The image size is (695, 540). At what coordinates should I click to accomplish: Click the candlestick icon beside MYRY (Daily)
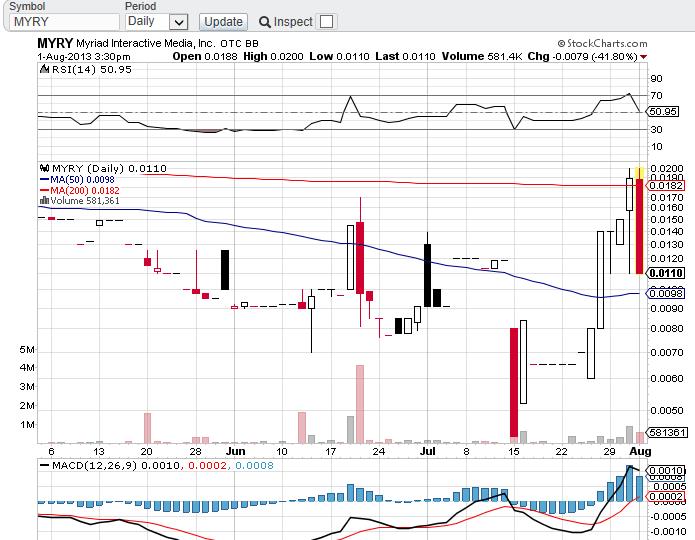click(x=44, y=168)
